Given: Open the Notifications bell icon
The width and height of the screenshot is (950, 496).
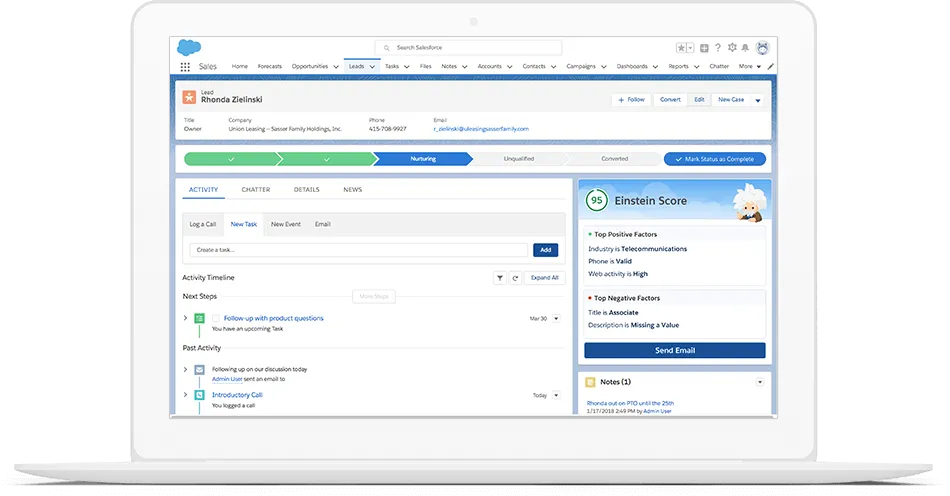Looking at the screenshot, I should (x=745, y=48).
